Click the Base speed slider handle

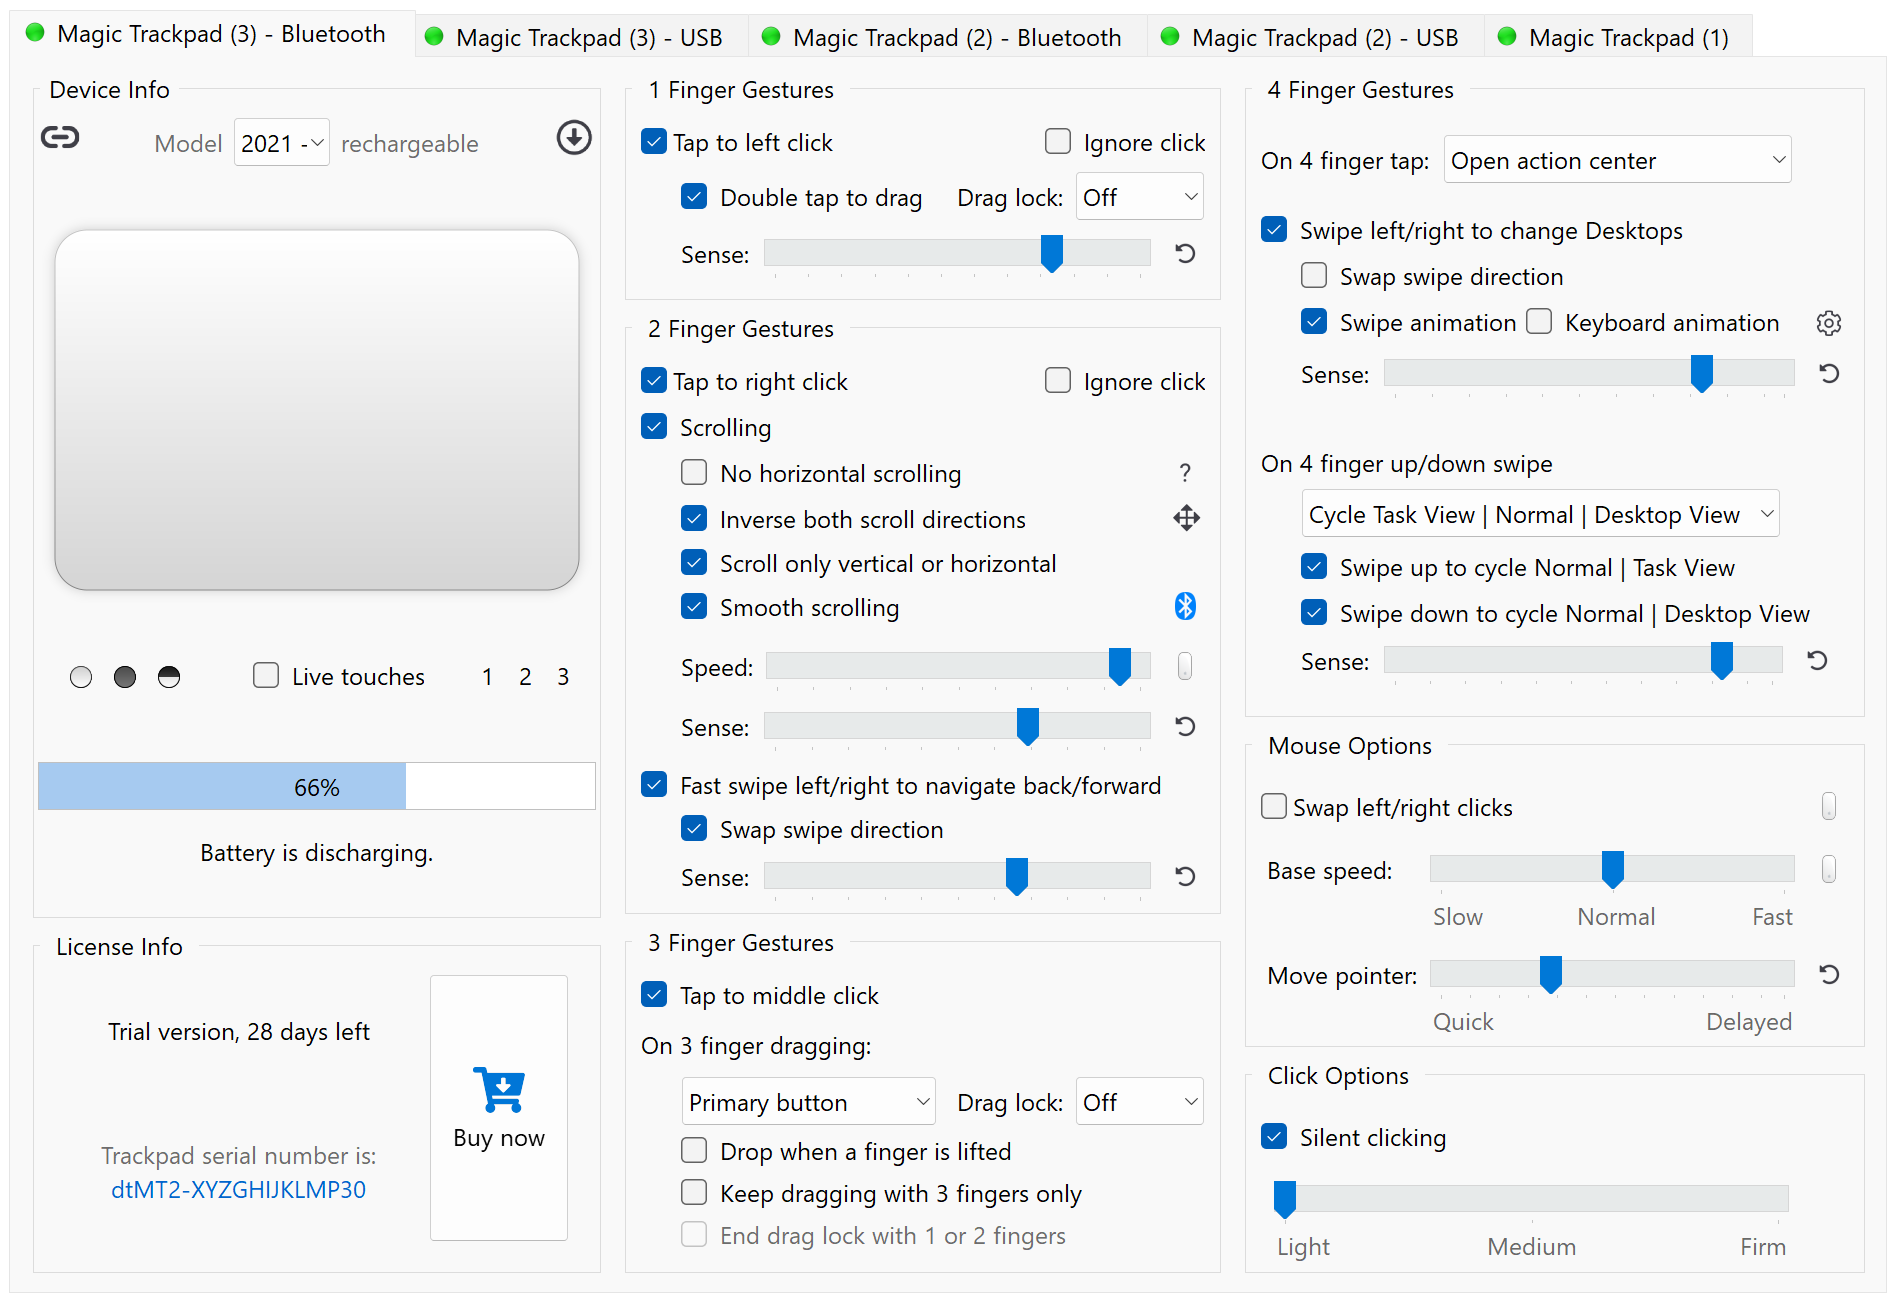(x=1612, y=869)
